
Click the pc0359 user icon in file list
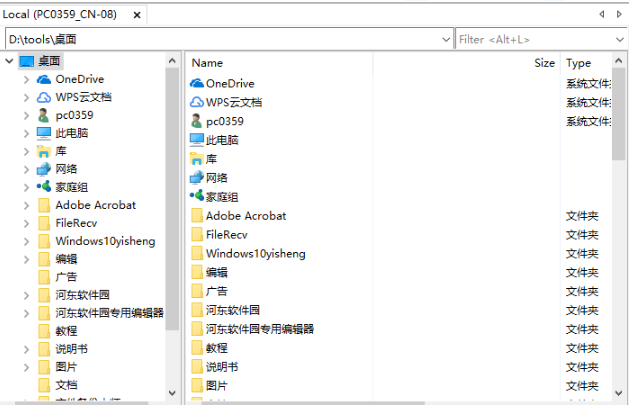tap(196, 121)
